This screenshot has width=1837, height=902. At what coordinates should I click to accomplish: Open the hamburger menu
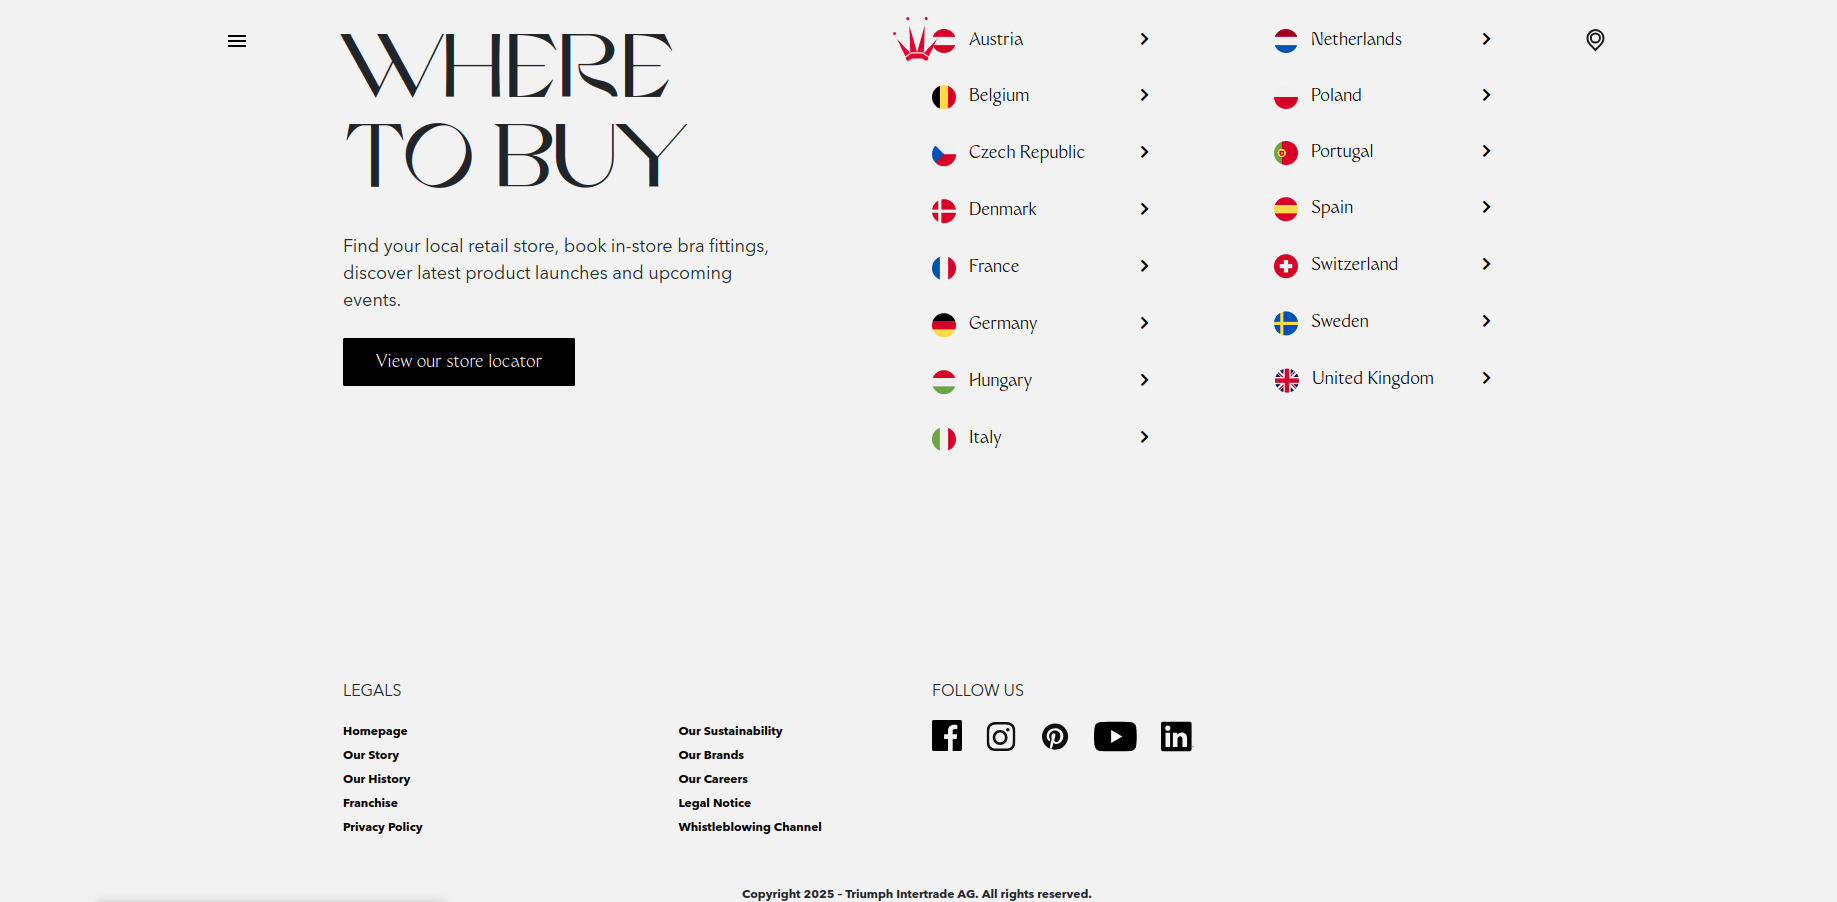237,41
